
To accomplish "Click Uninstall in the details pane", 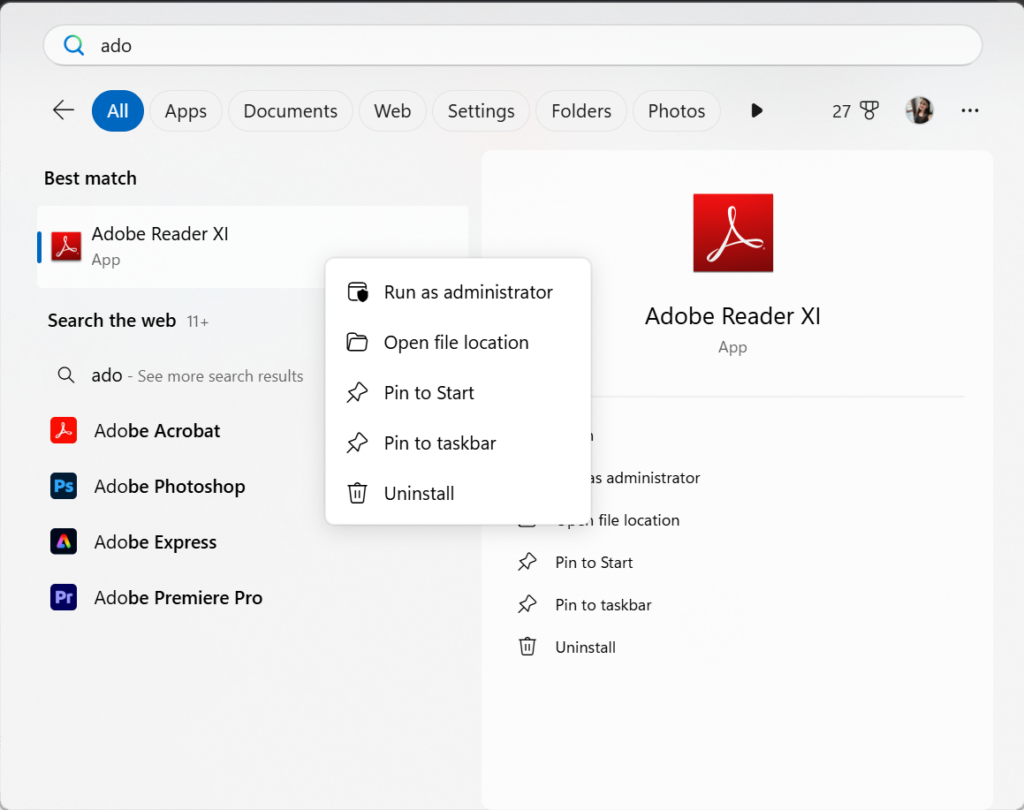I will point(585,647).
